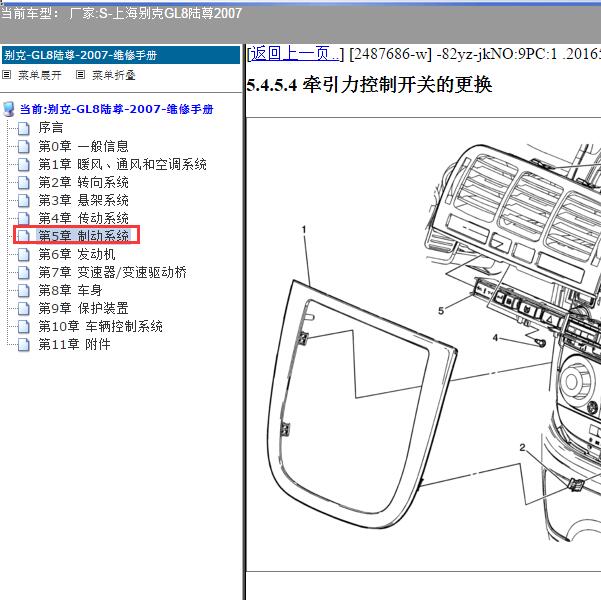Click the 别克-GL8陆尊-2007-维修手册 panel header

(x=121, y=55)
